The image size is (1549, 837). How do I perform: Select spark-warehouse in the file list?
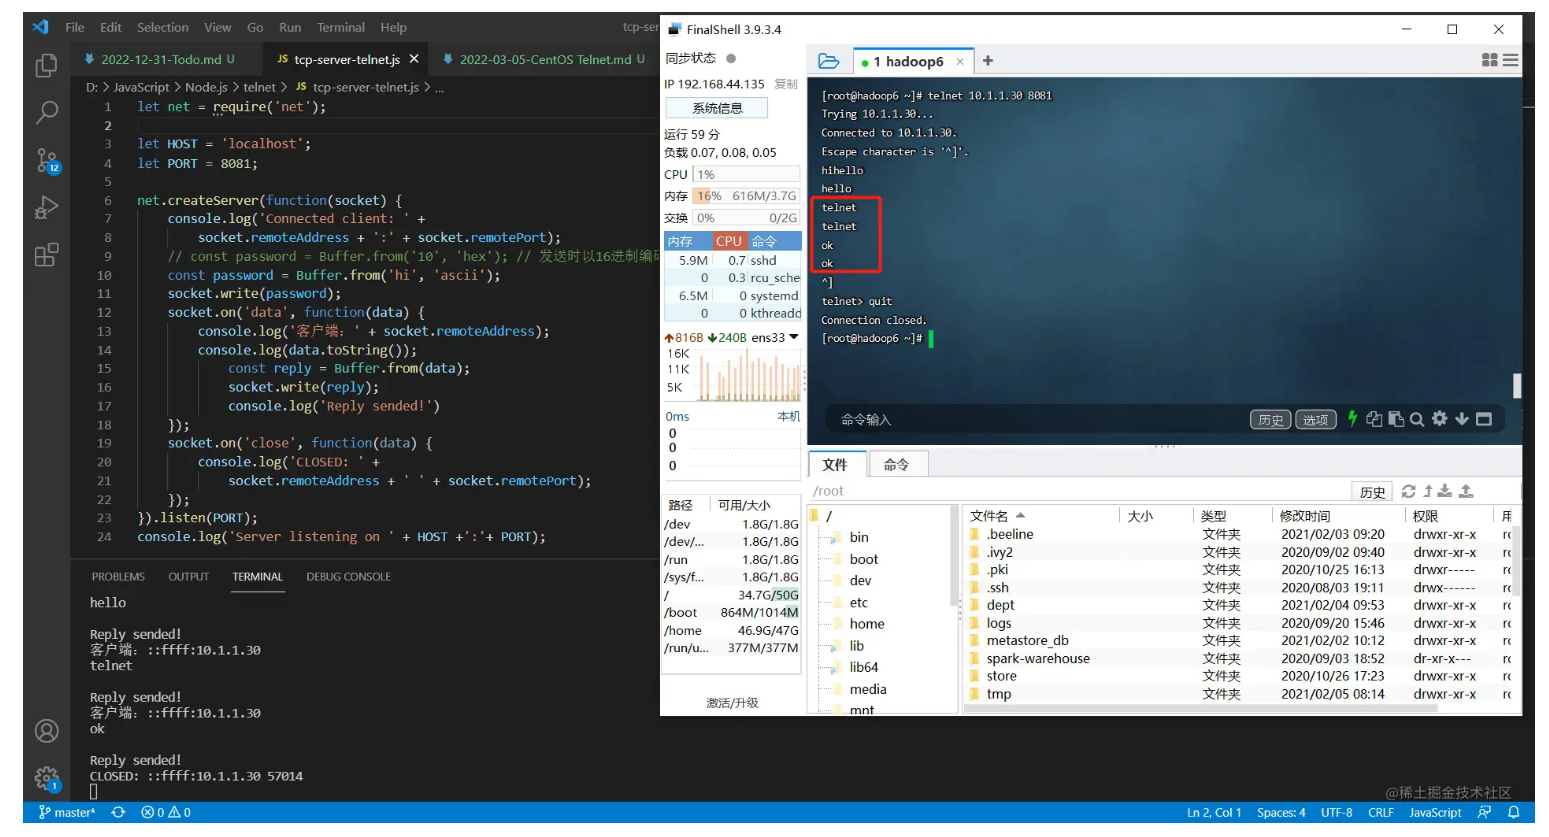coord(1038,659)
